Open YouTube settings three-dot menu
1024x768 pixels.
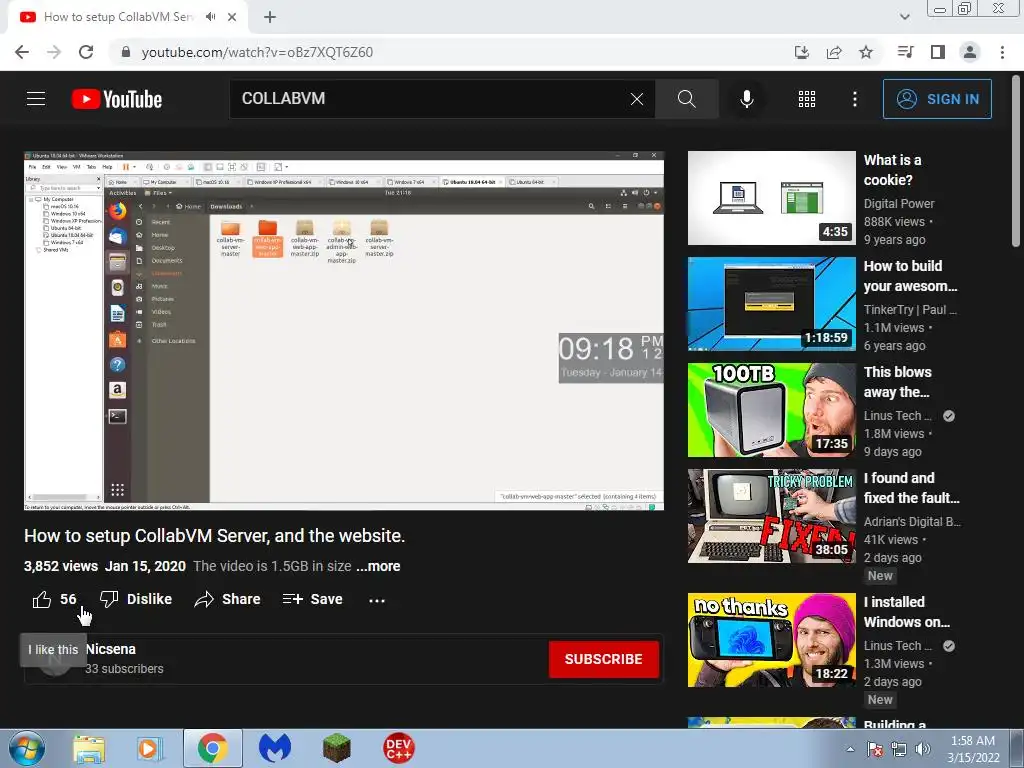854,99
